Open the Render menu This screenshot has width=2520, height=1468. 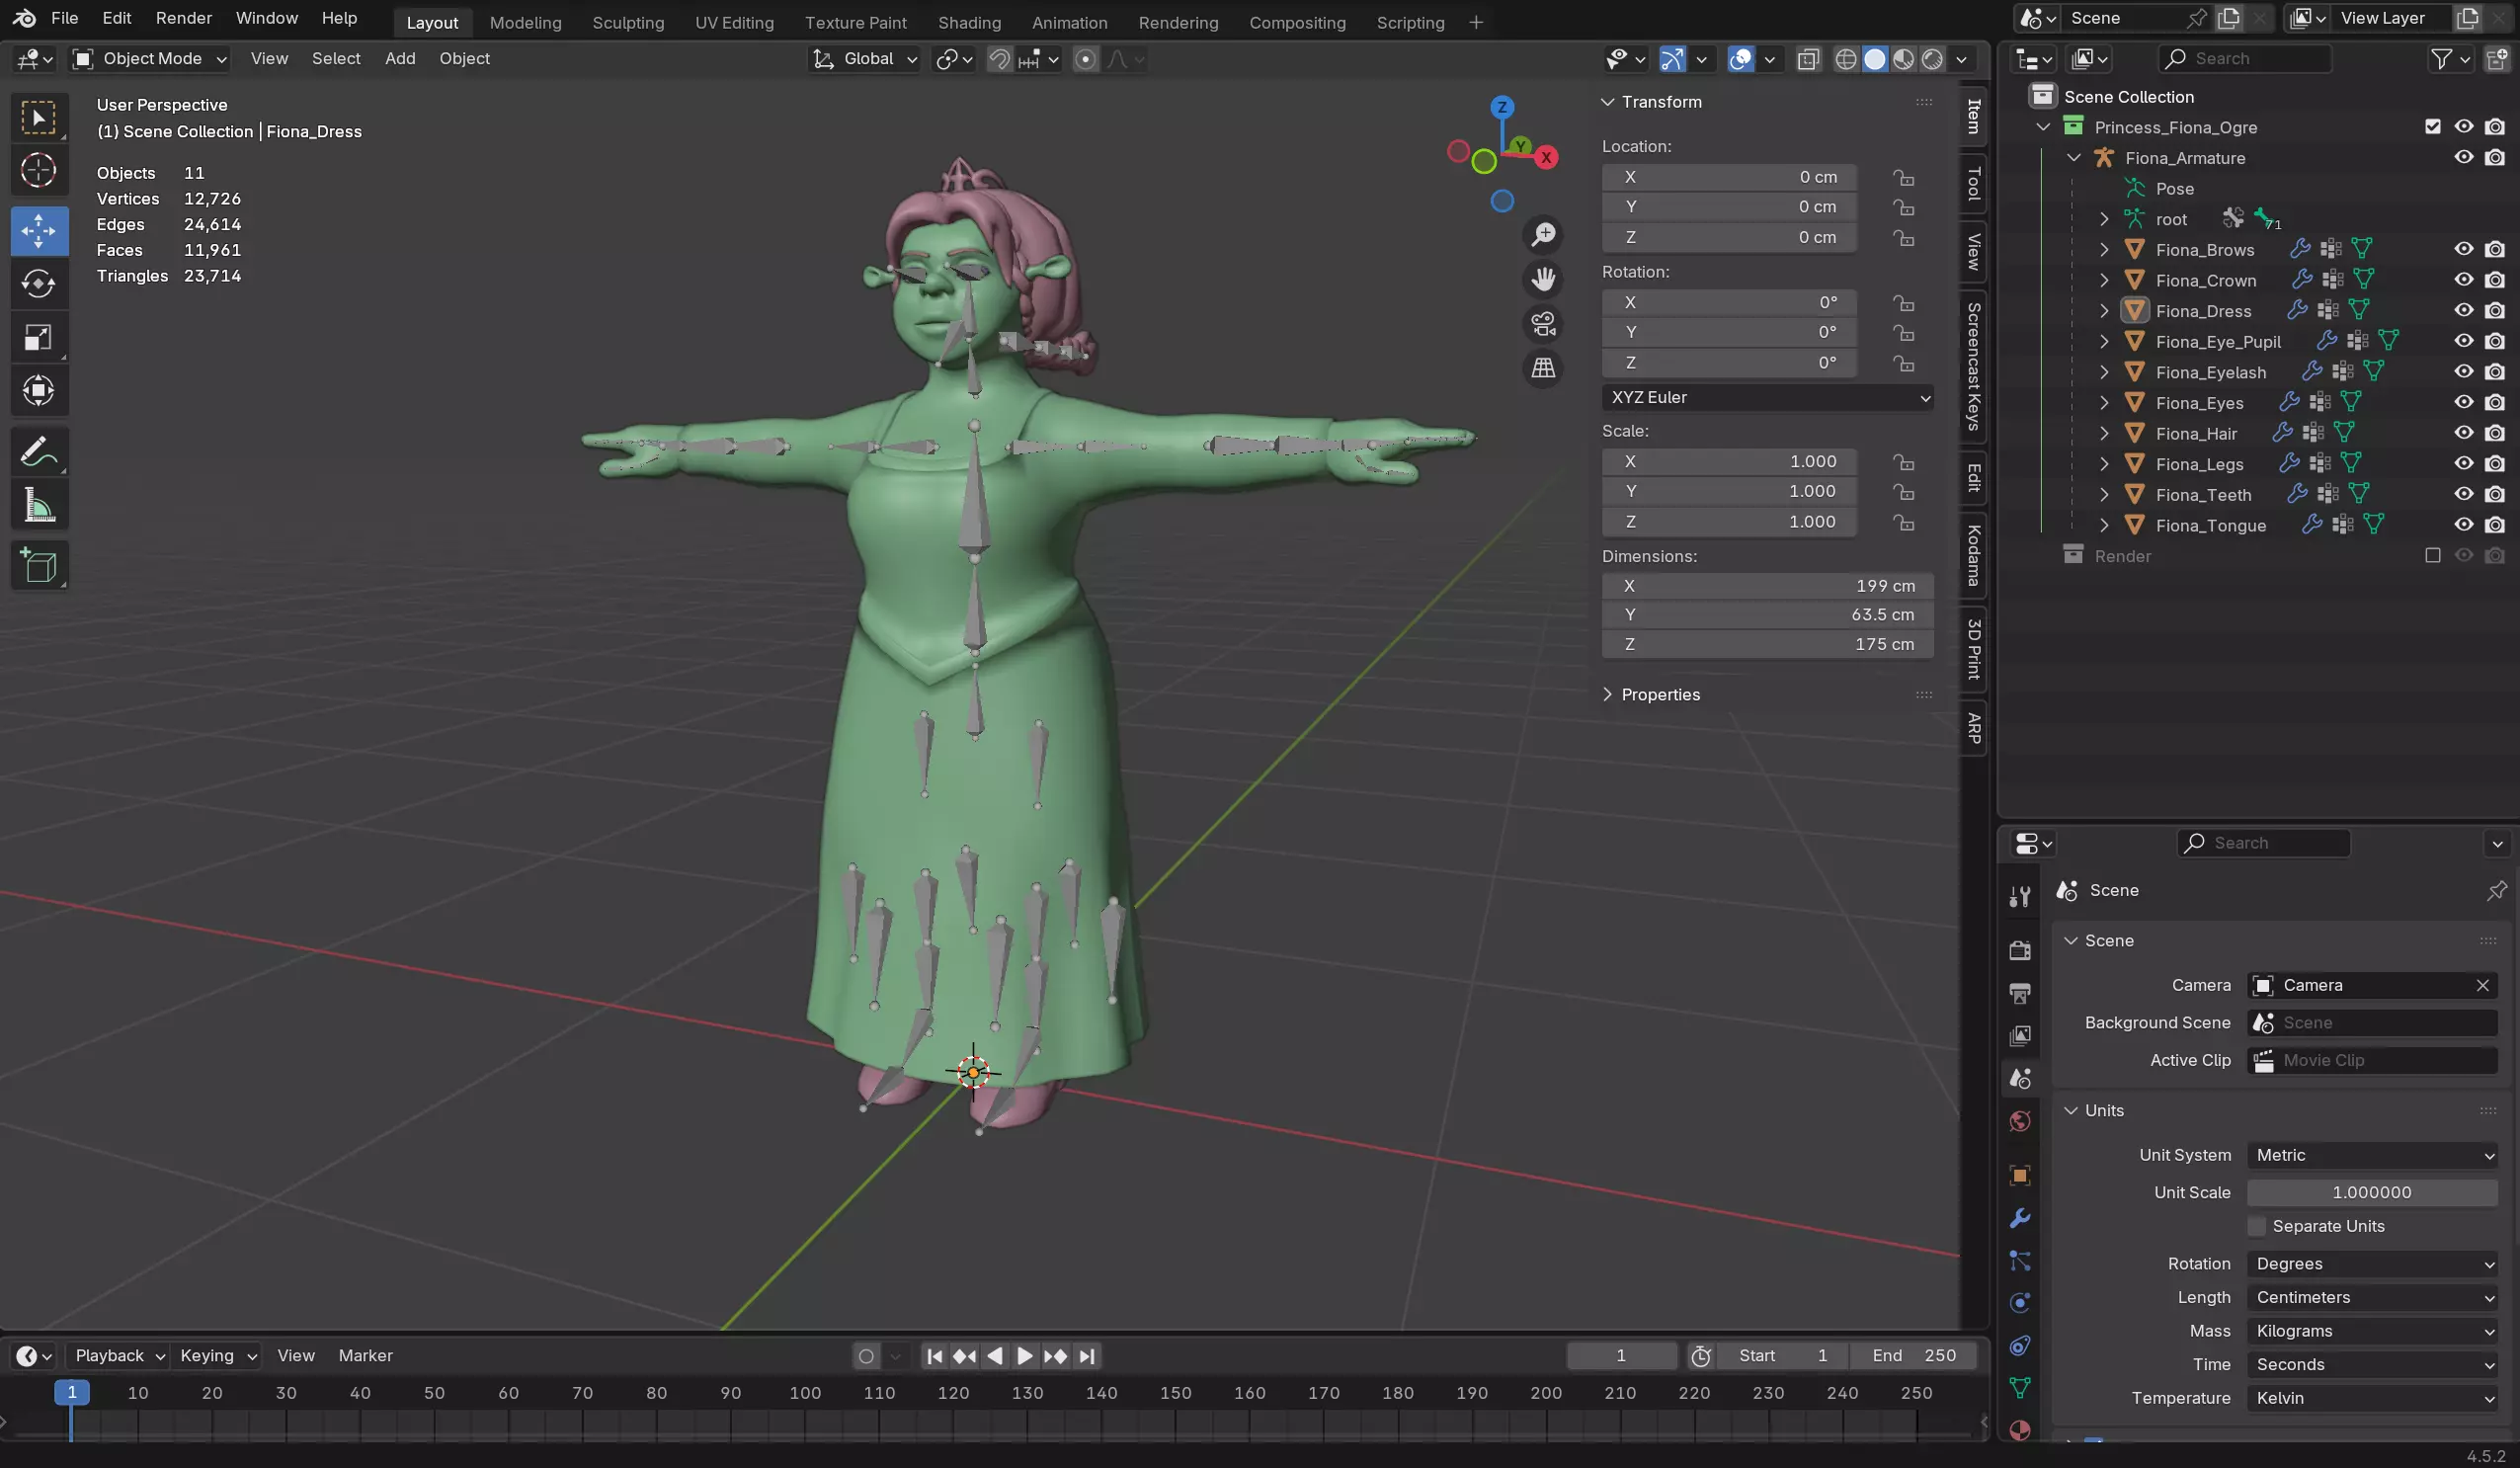183,18
